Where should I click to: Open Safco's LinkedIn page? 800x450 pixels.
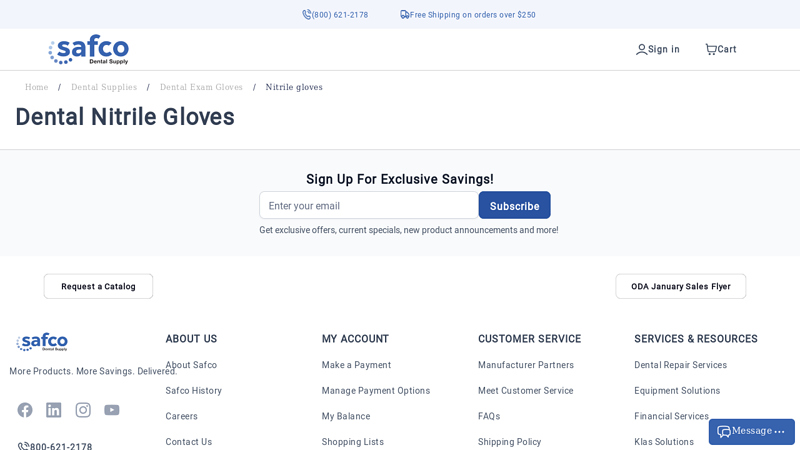54,410
